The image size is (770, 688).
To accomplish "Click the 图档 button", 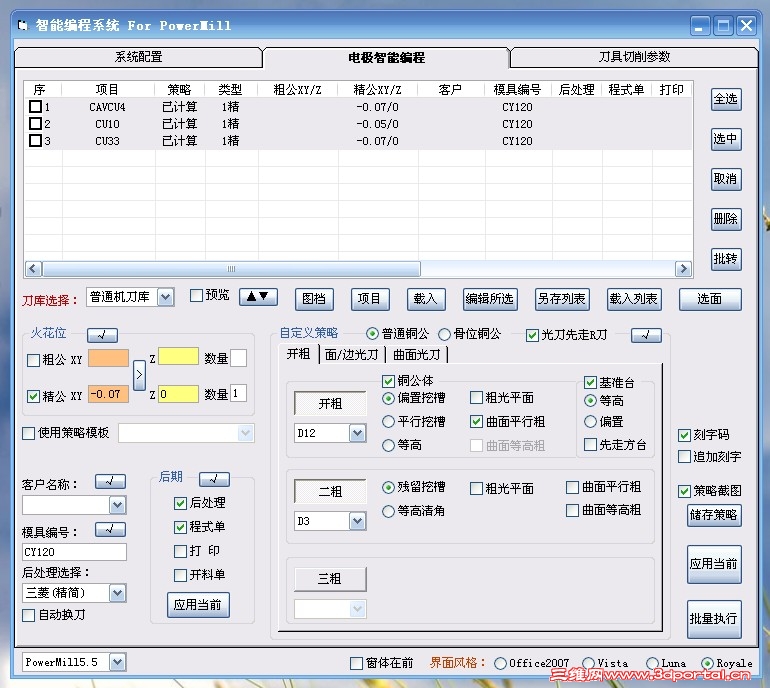I will pos(314,299).
